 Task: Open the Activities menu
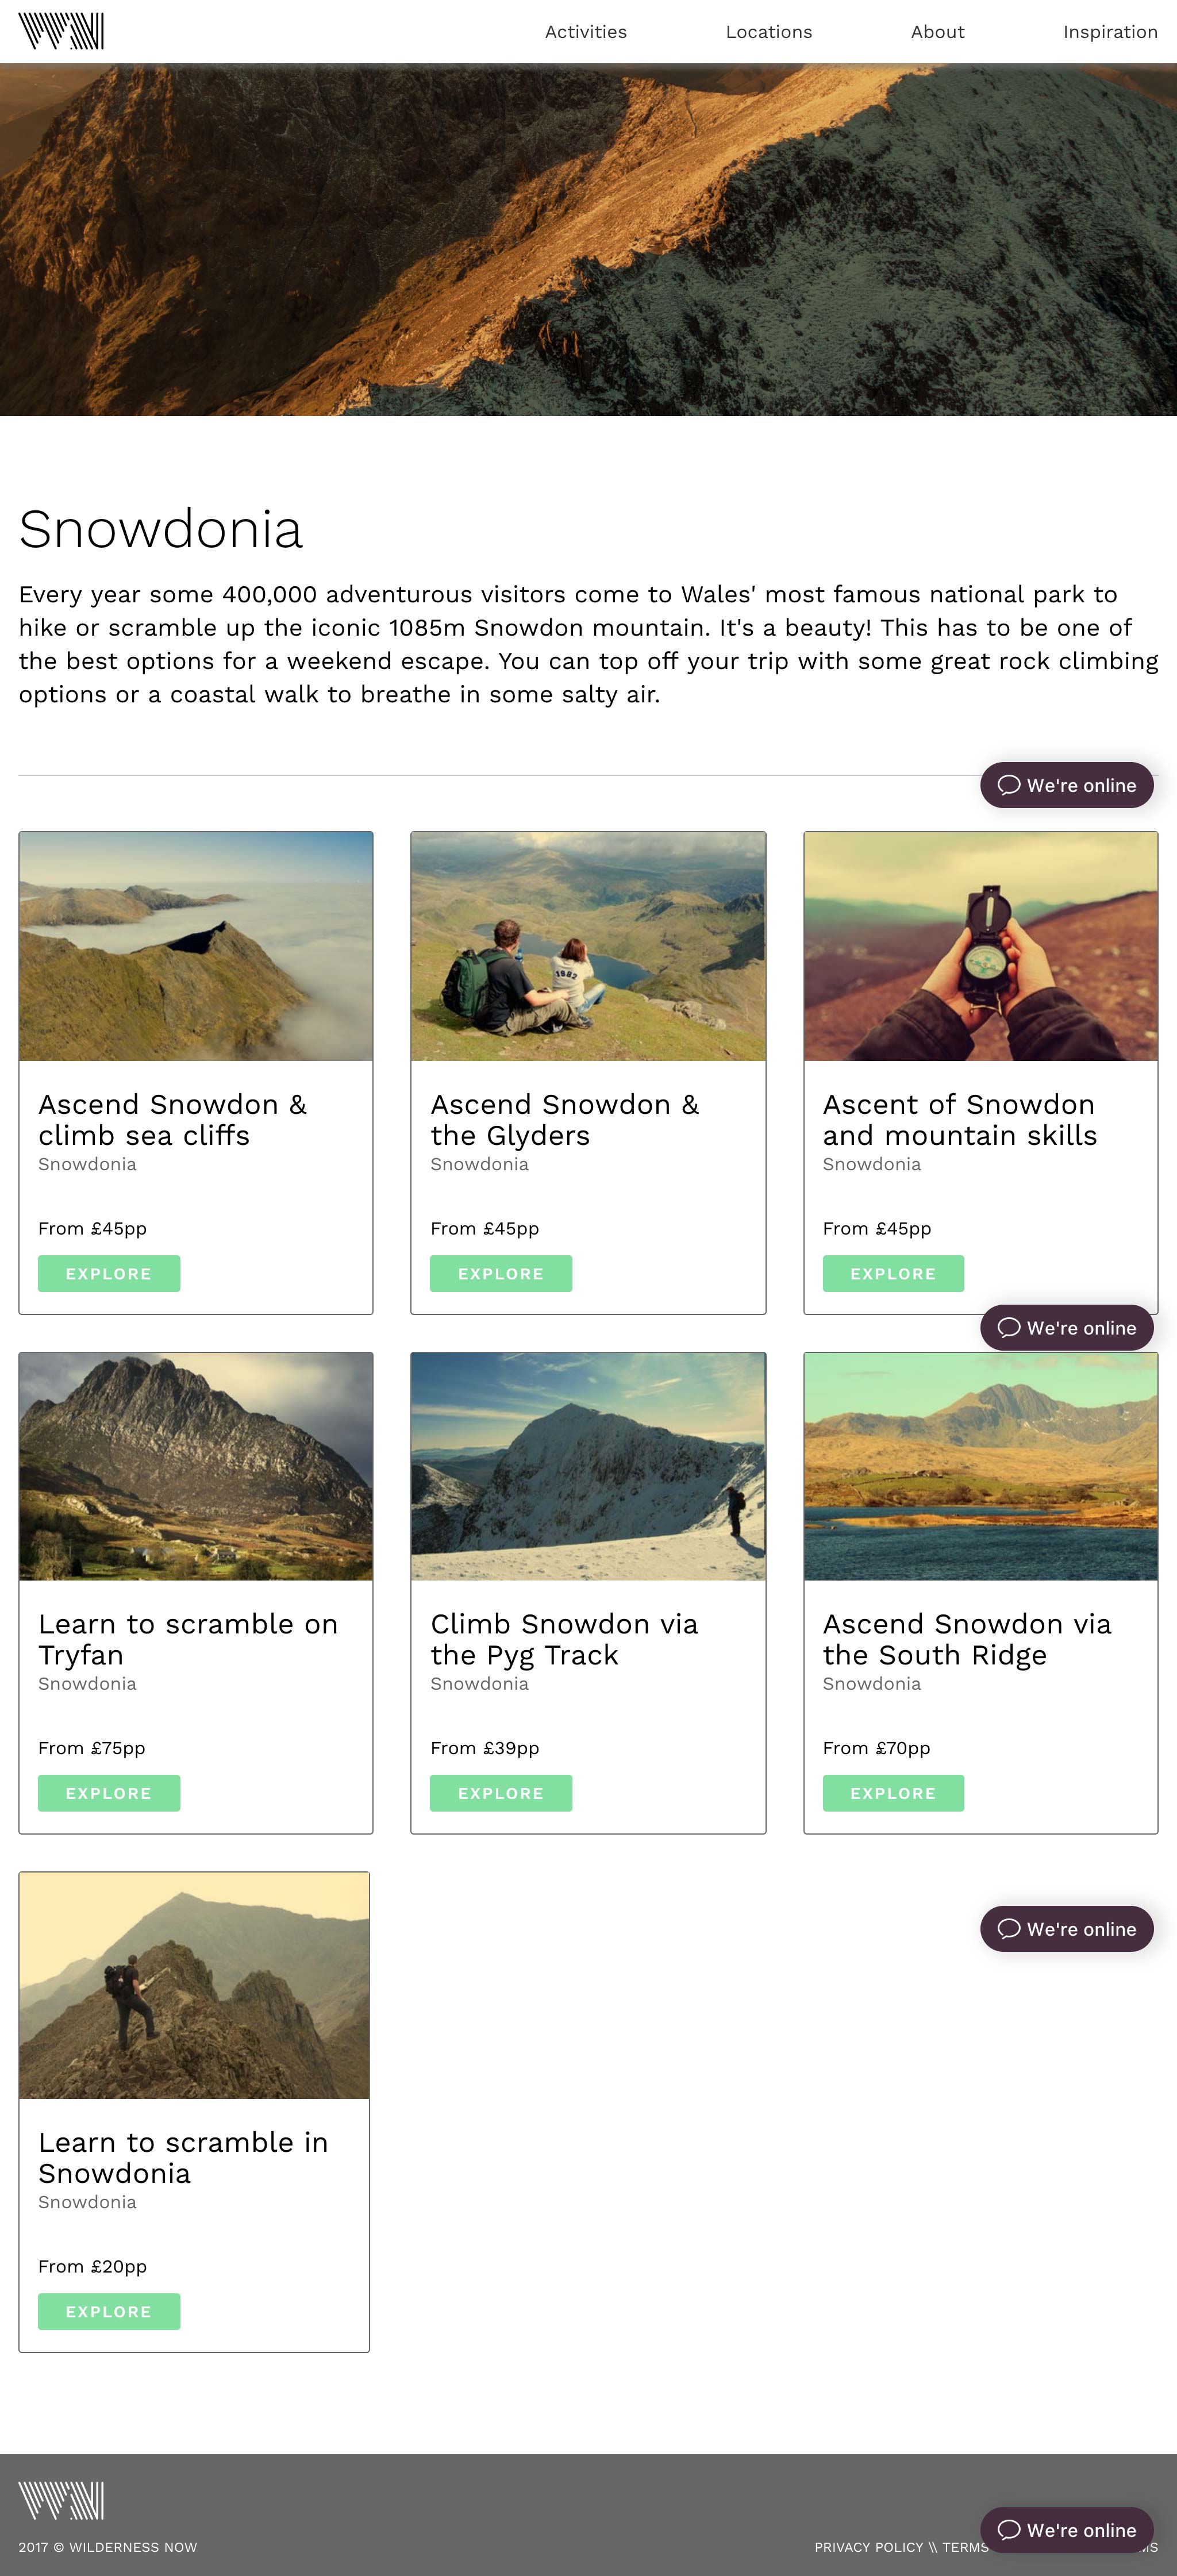[585, 31]
